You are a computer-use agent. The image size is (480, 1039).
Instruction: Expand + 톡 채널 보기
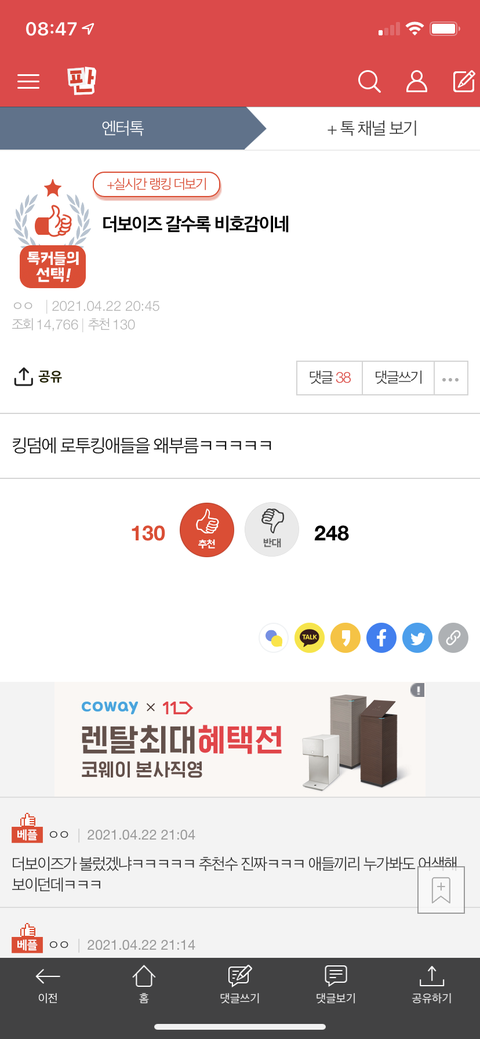point(372,129)
